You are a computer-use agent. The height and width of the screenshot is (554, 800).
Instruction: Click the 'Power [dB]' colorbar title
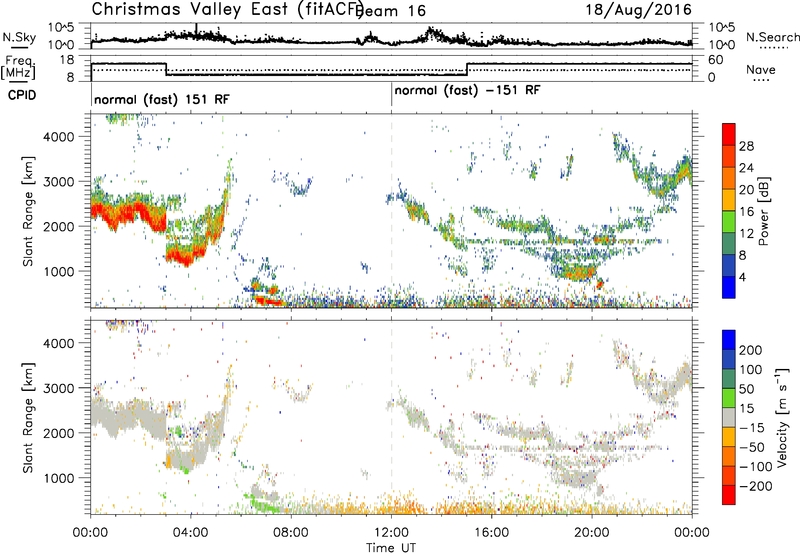click(x=763, y=211)
